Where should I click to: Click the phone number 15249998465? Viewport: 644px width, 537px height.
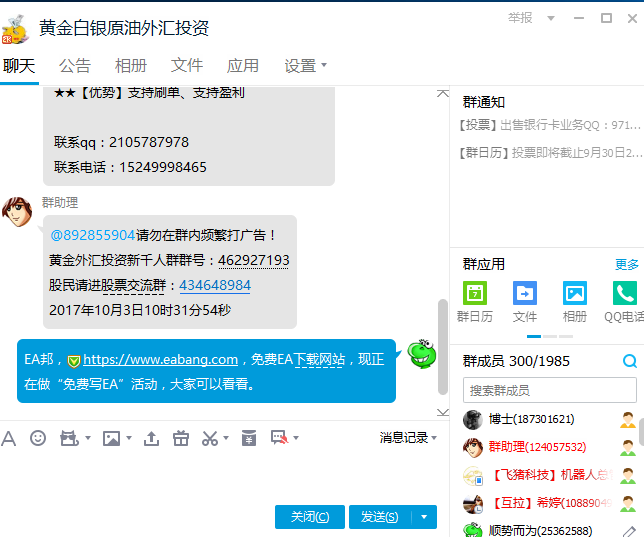click(x=163, y=168)
